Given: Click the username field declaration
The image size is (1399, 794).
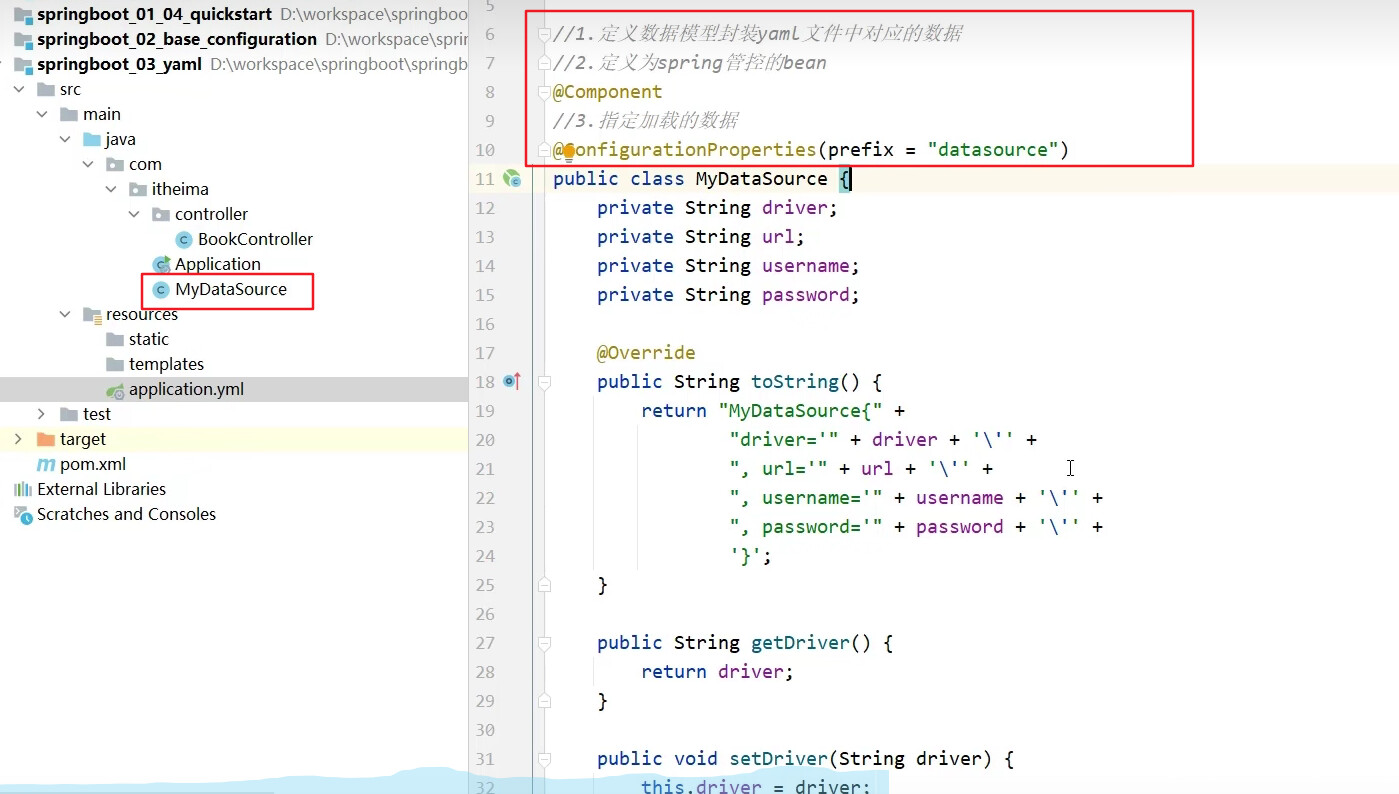Looking at the screenshot, I should (728, 265).
